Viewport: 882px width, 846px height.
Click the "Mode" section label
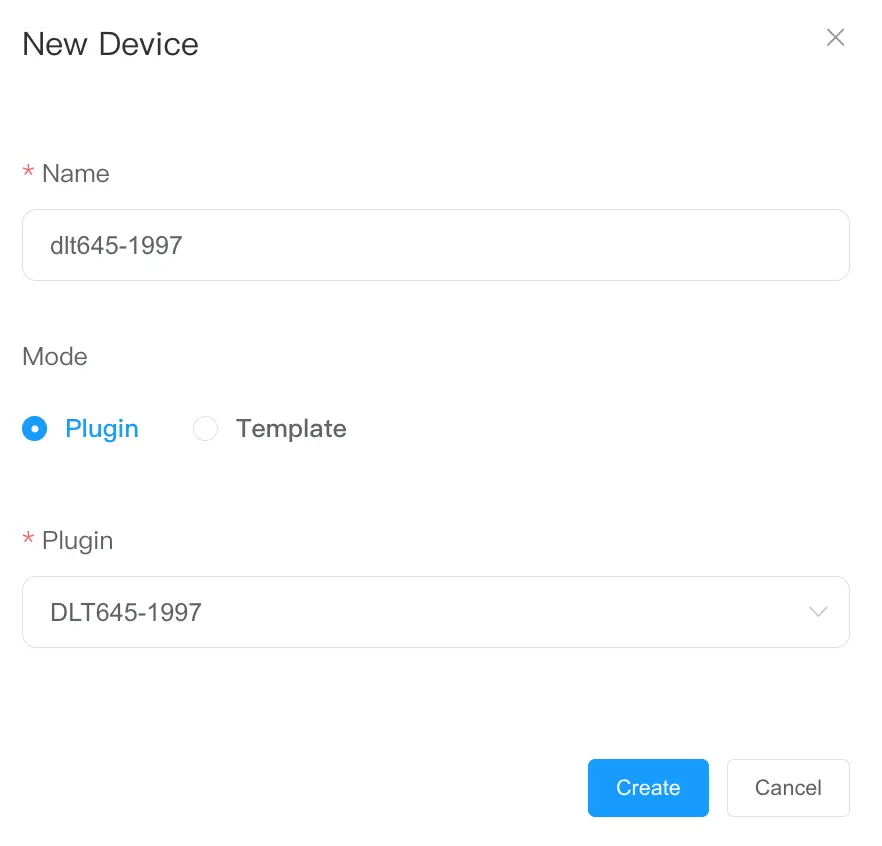click(x=55, y=357)
